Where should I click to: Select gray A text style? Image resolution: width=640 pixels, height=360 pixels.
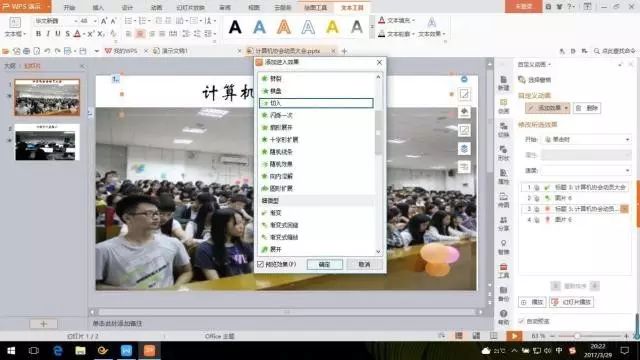pos(357,27)
